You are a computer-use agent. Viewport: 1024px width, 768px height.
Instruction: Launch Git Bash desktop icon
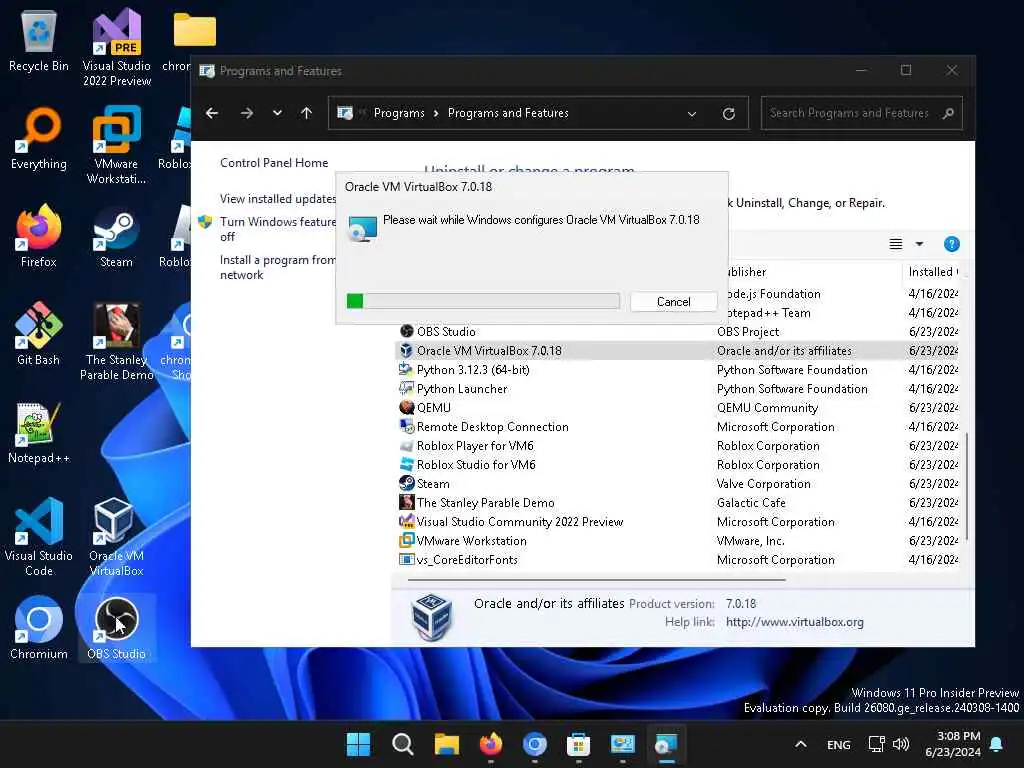point(39,334)
